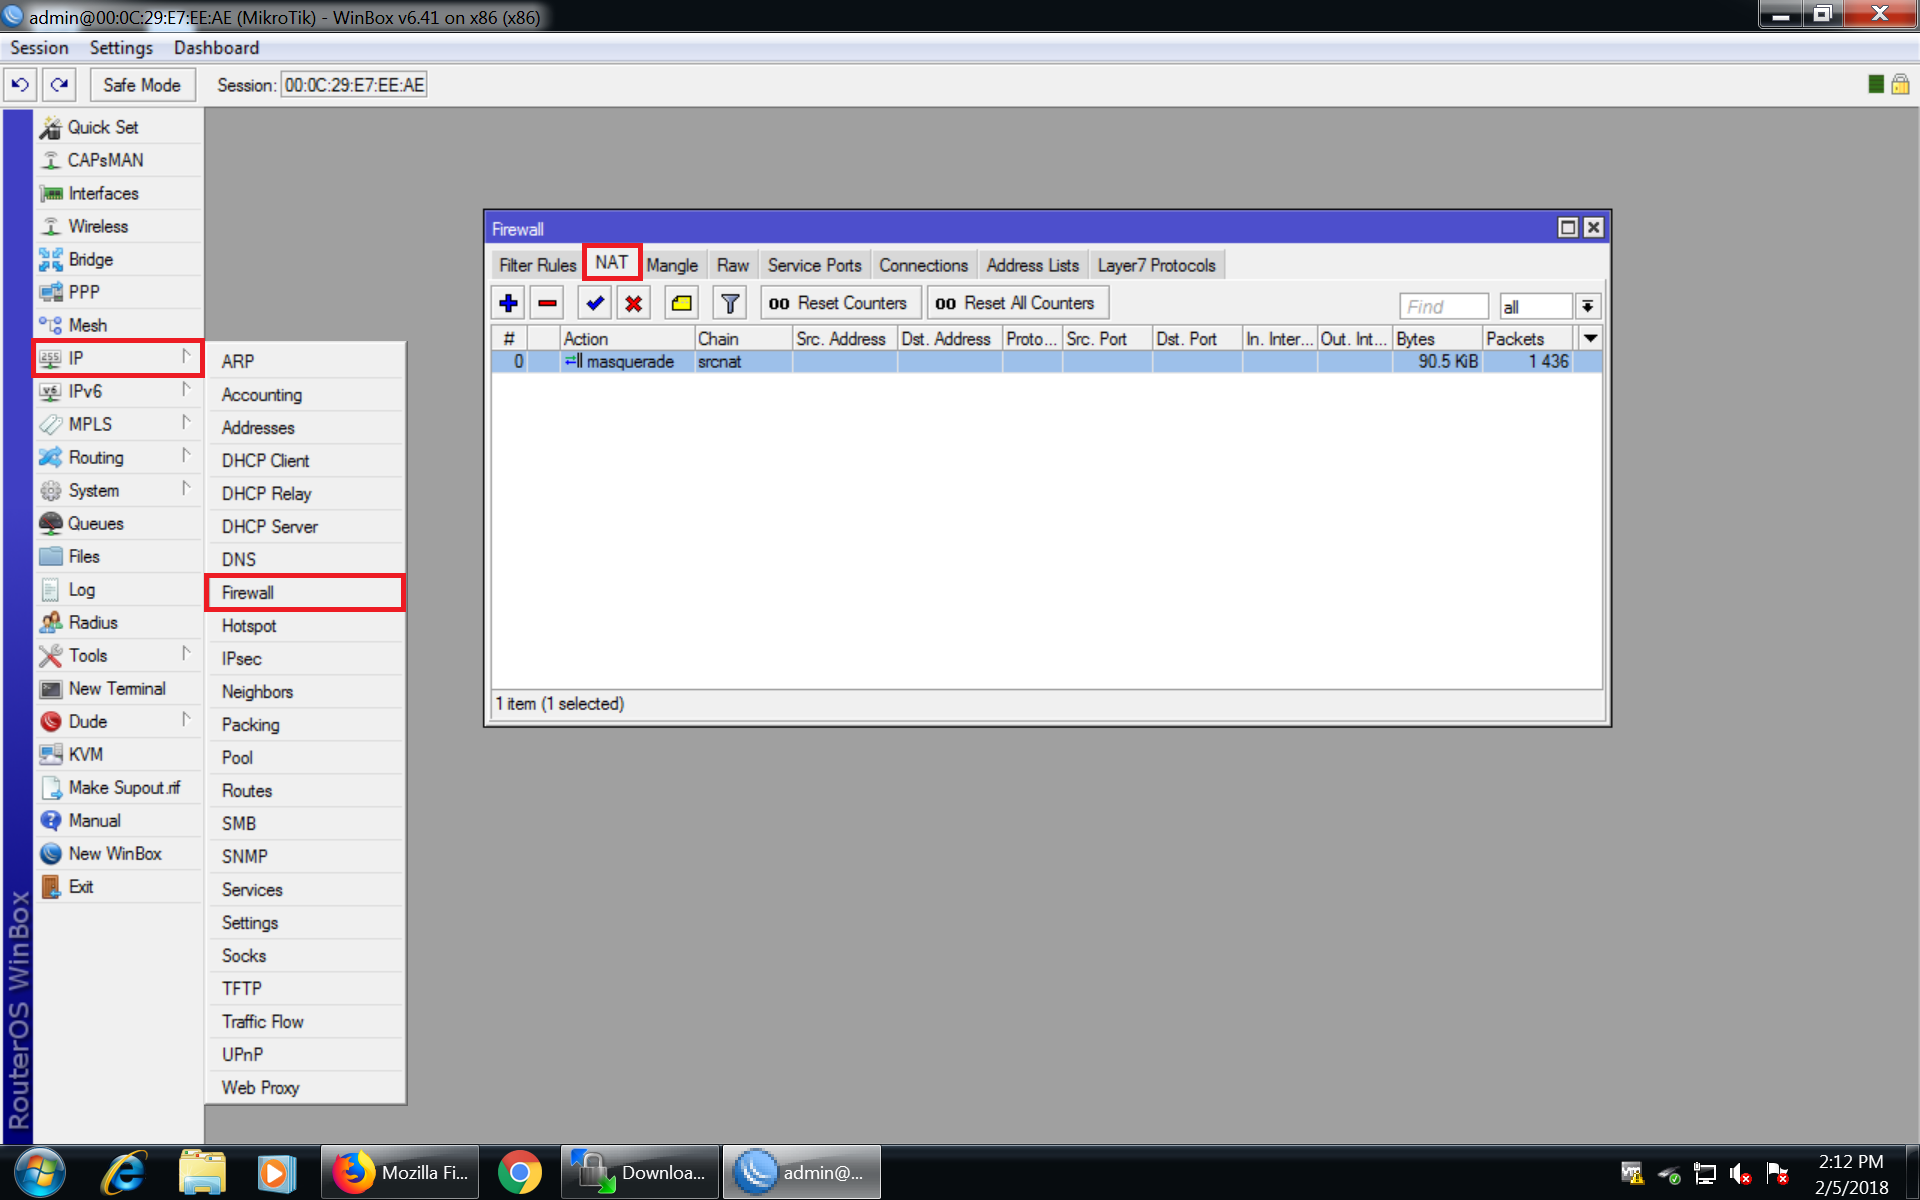The image size is (1920, 1200).
Task: Switch to the Raw tab
Action: 733,265
